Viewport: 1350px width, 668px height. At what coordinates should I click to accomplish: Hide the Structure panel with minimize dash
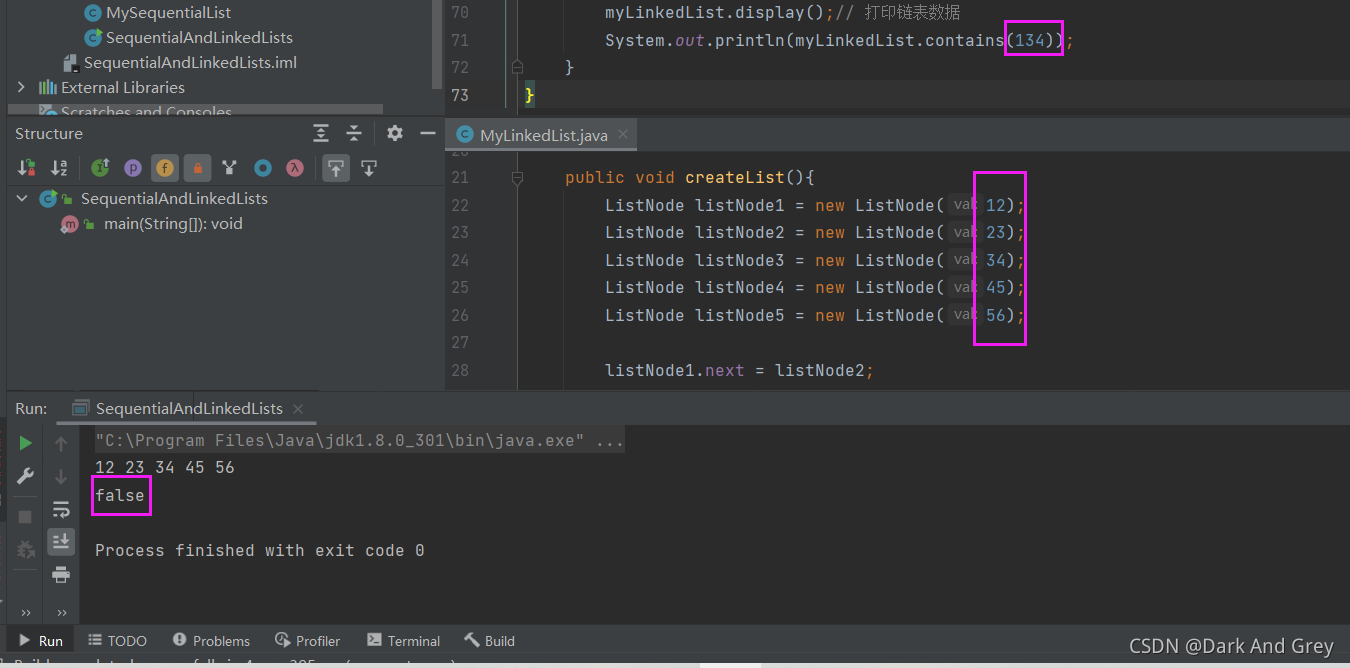tap(428, 133)
